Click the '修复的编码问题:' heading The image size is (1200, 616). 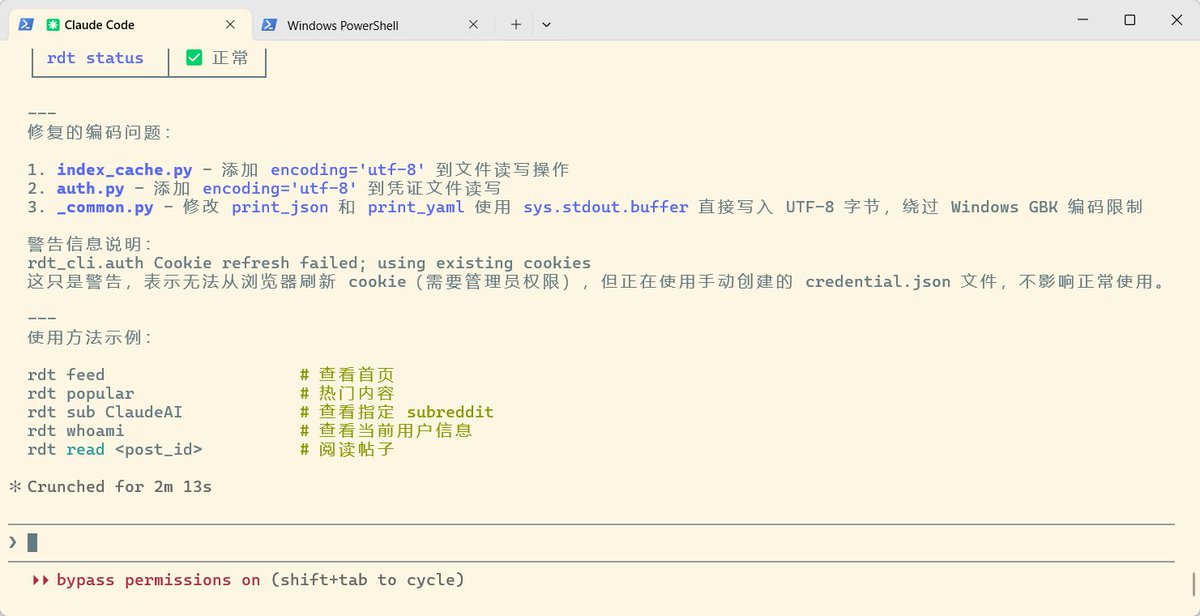click(99, 132)
